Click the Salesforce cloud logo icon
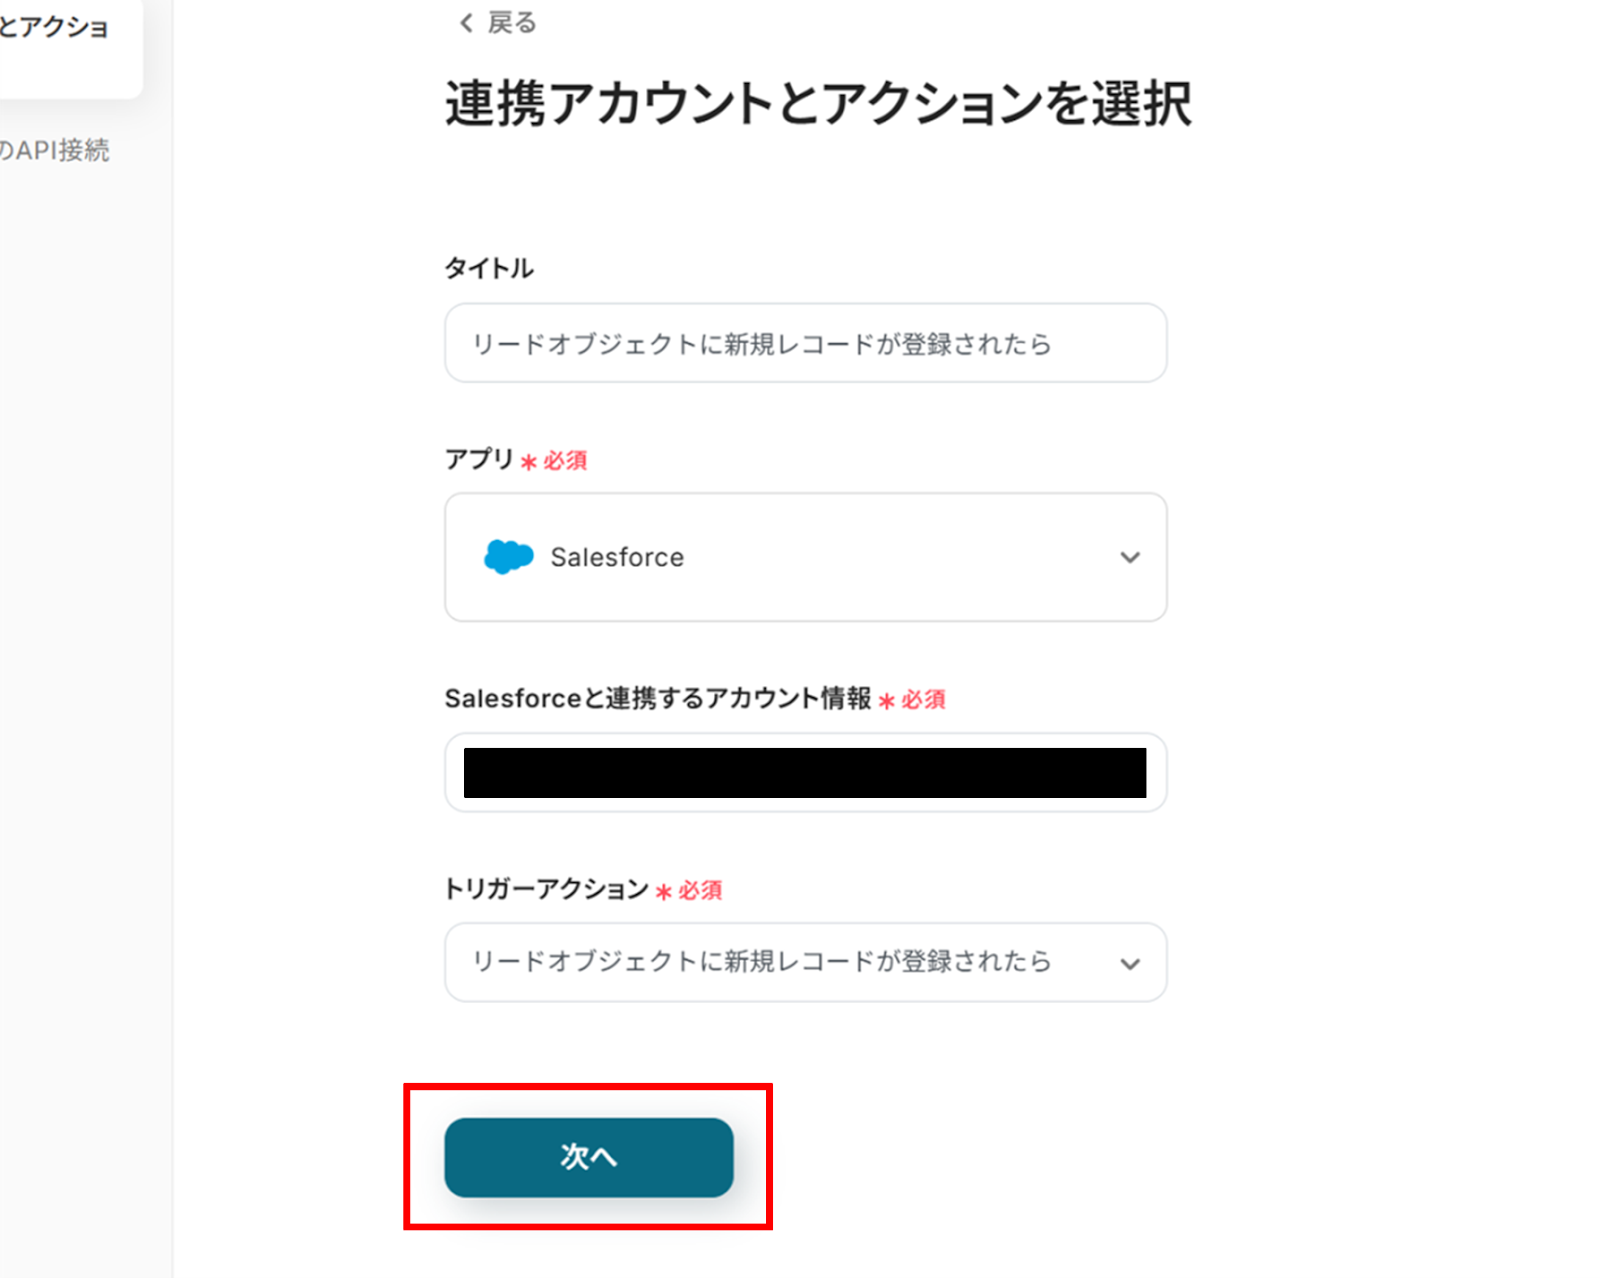This screenshot has height=1278, width=1600. (508, 557)
